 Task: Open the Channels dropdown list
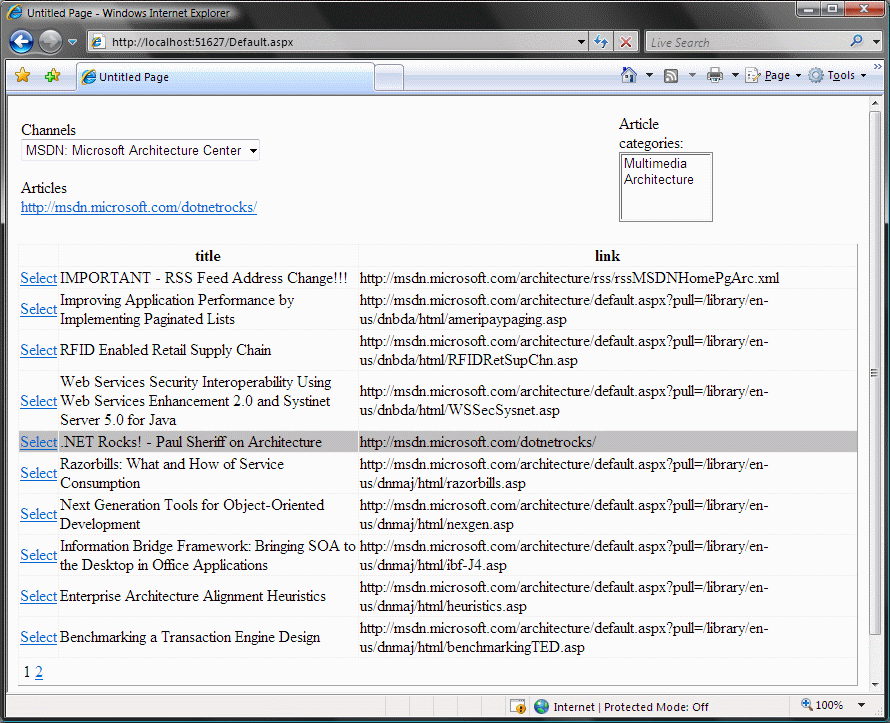tap(140, 150)
